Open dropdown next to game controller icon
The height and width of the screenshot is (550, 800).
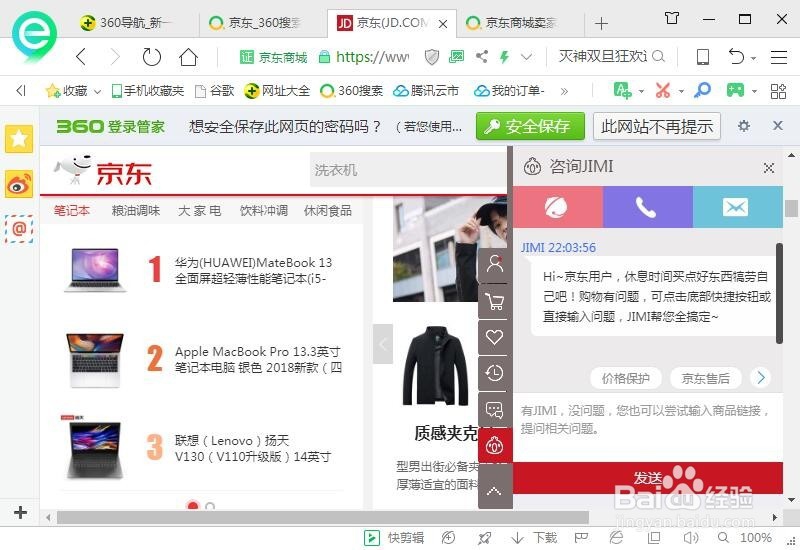754,91
